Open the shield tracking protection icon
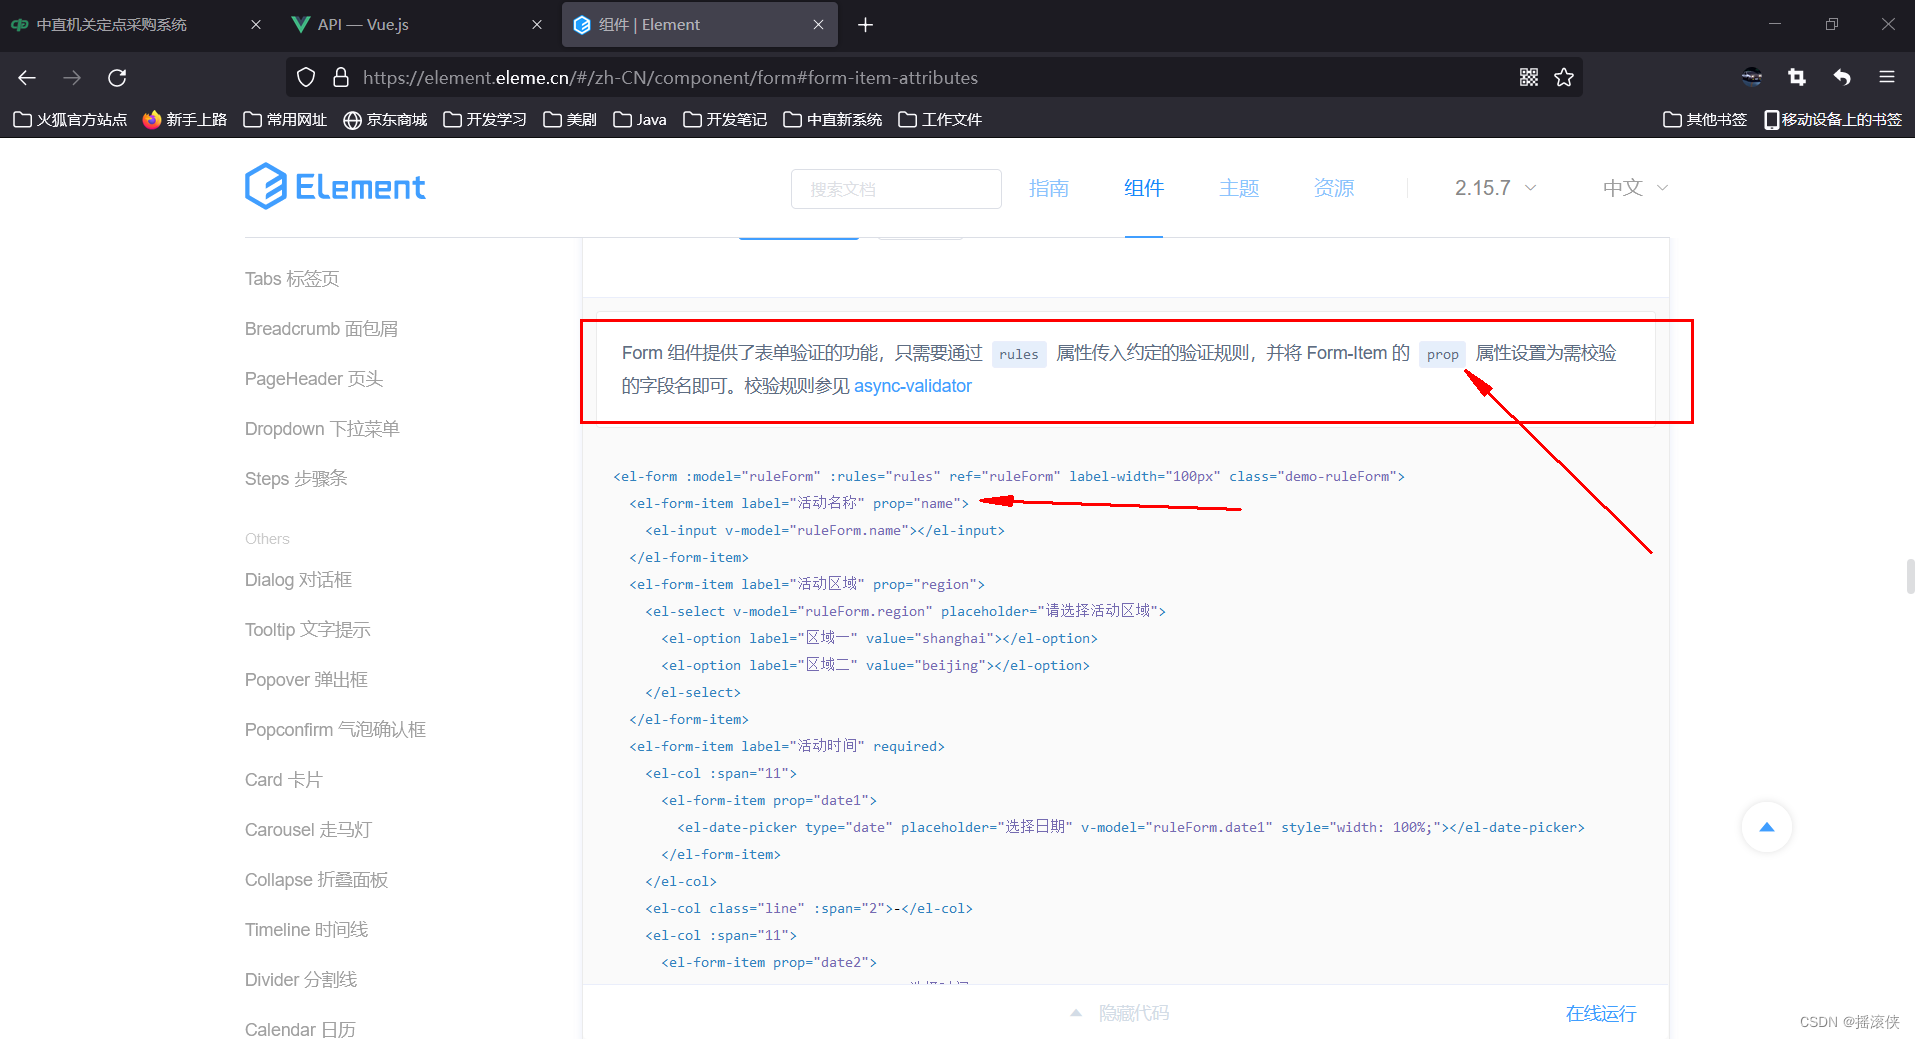The image size is (1915, 1039). 306,77
